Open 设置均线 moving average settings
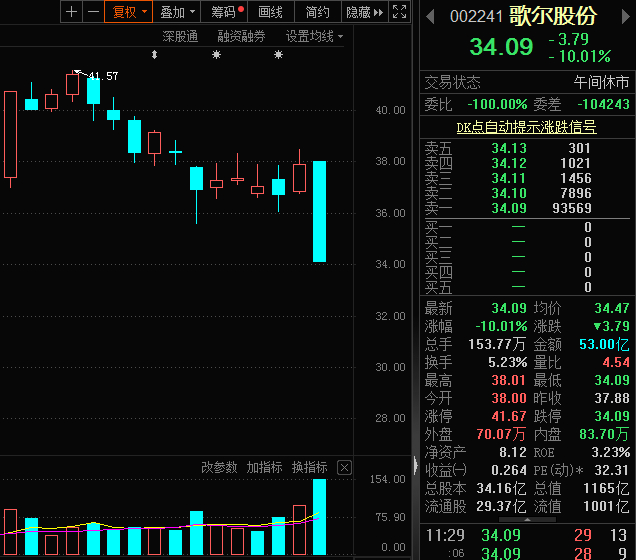Viewport: 636px width, 560px height. (x=314, y=36)
